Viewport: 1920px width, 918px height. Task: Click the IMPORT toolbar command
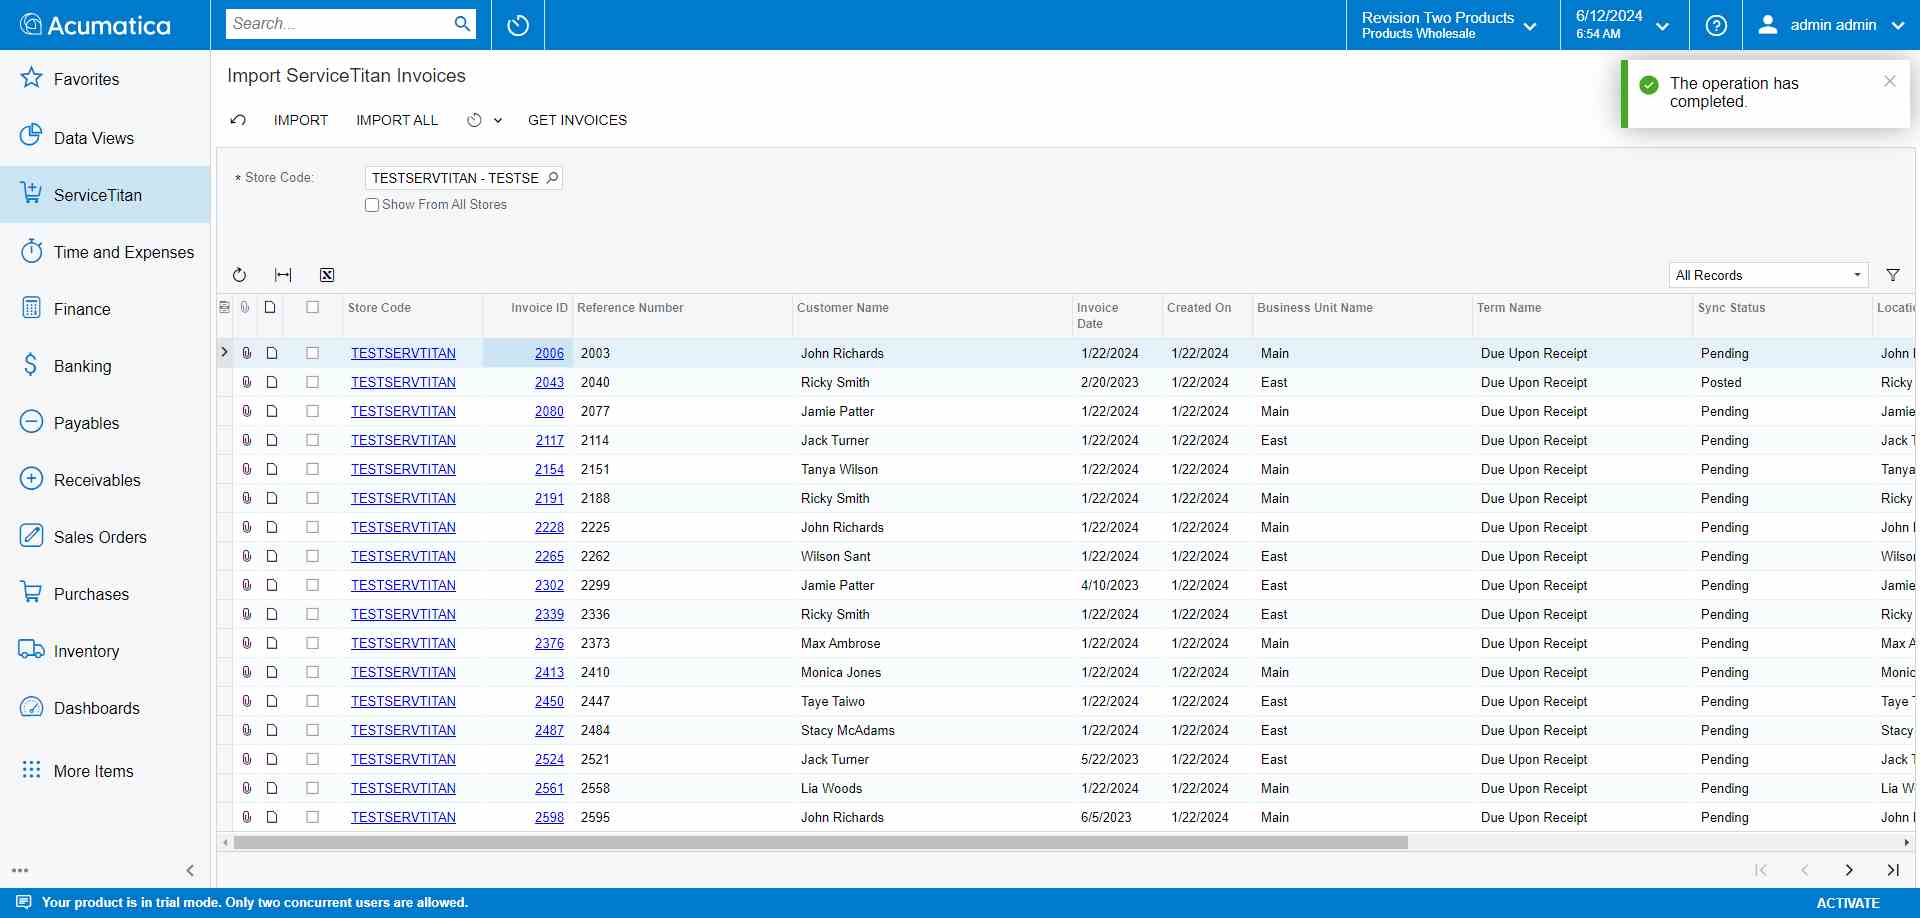(301, 120)
